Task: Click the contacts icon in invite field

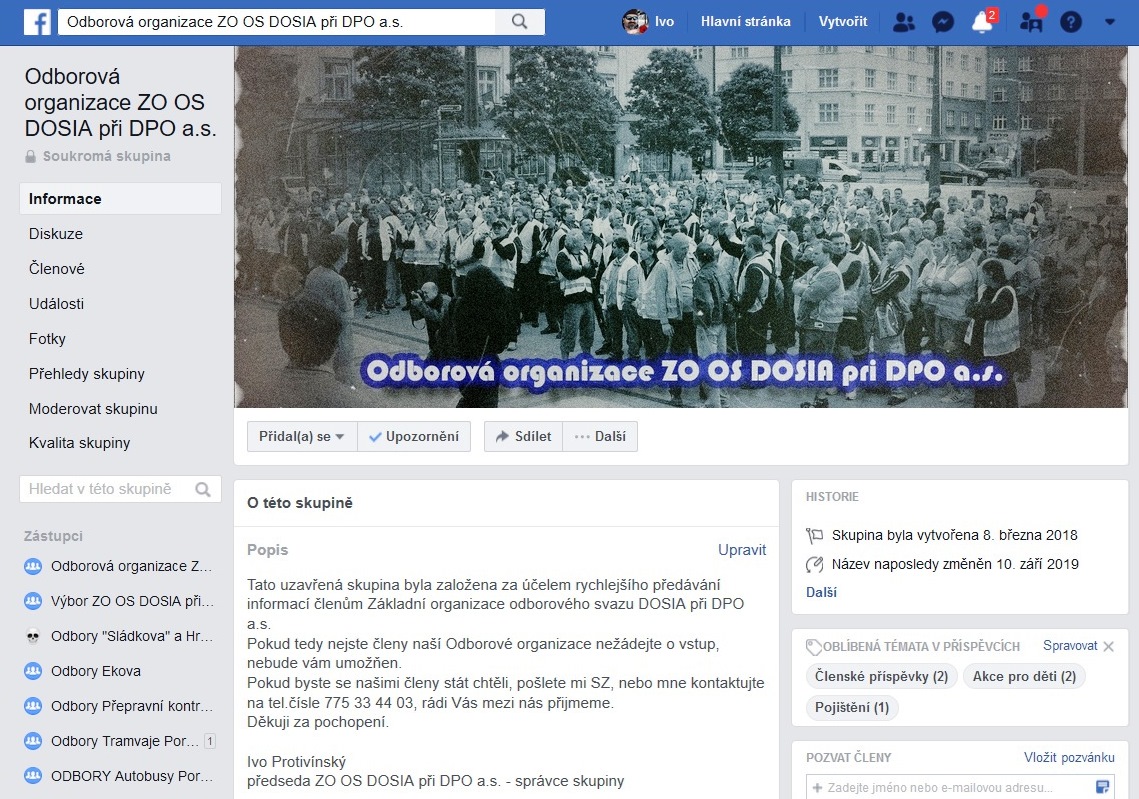Action: [x=1102, y=787]
